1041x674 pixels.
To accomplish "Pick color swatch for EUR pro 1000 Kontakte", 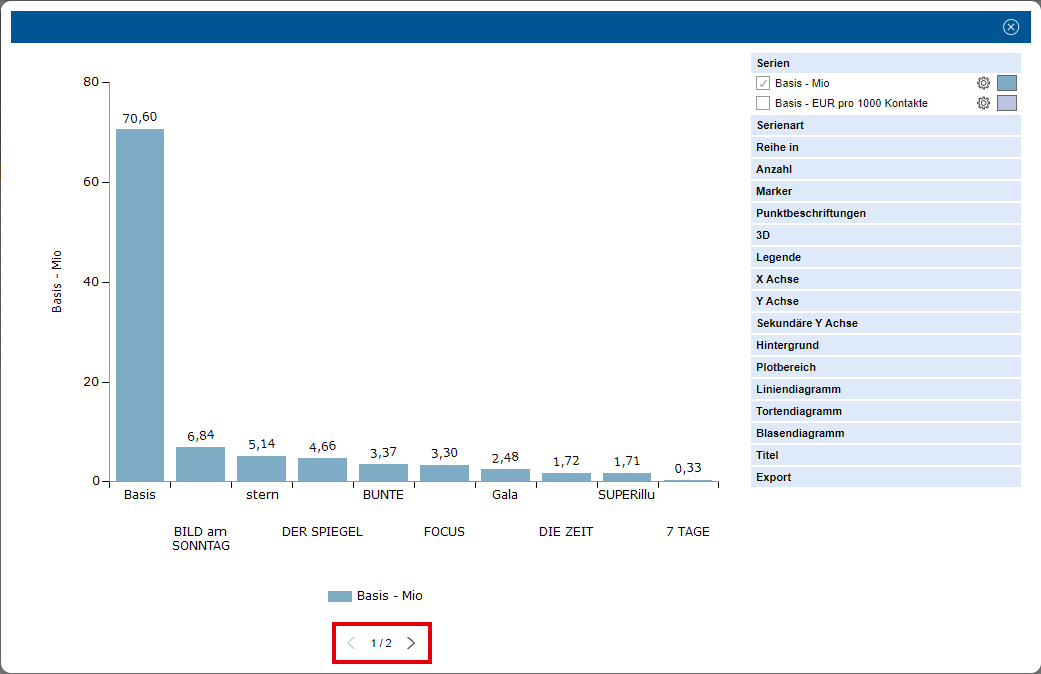I will 1006,103.
